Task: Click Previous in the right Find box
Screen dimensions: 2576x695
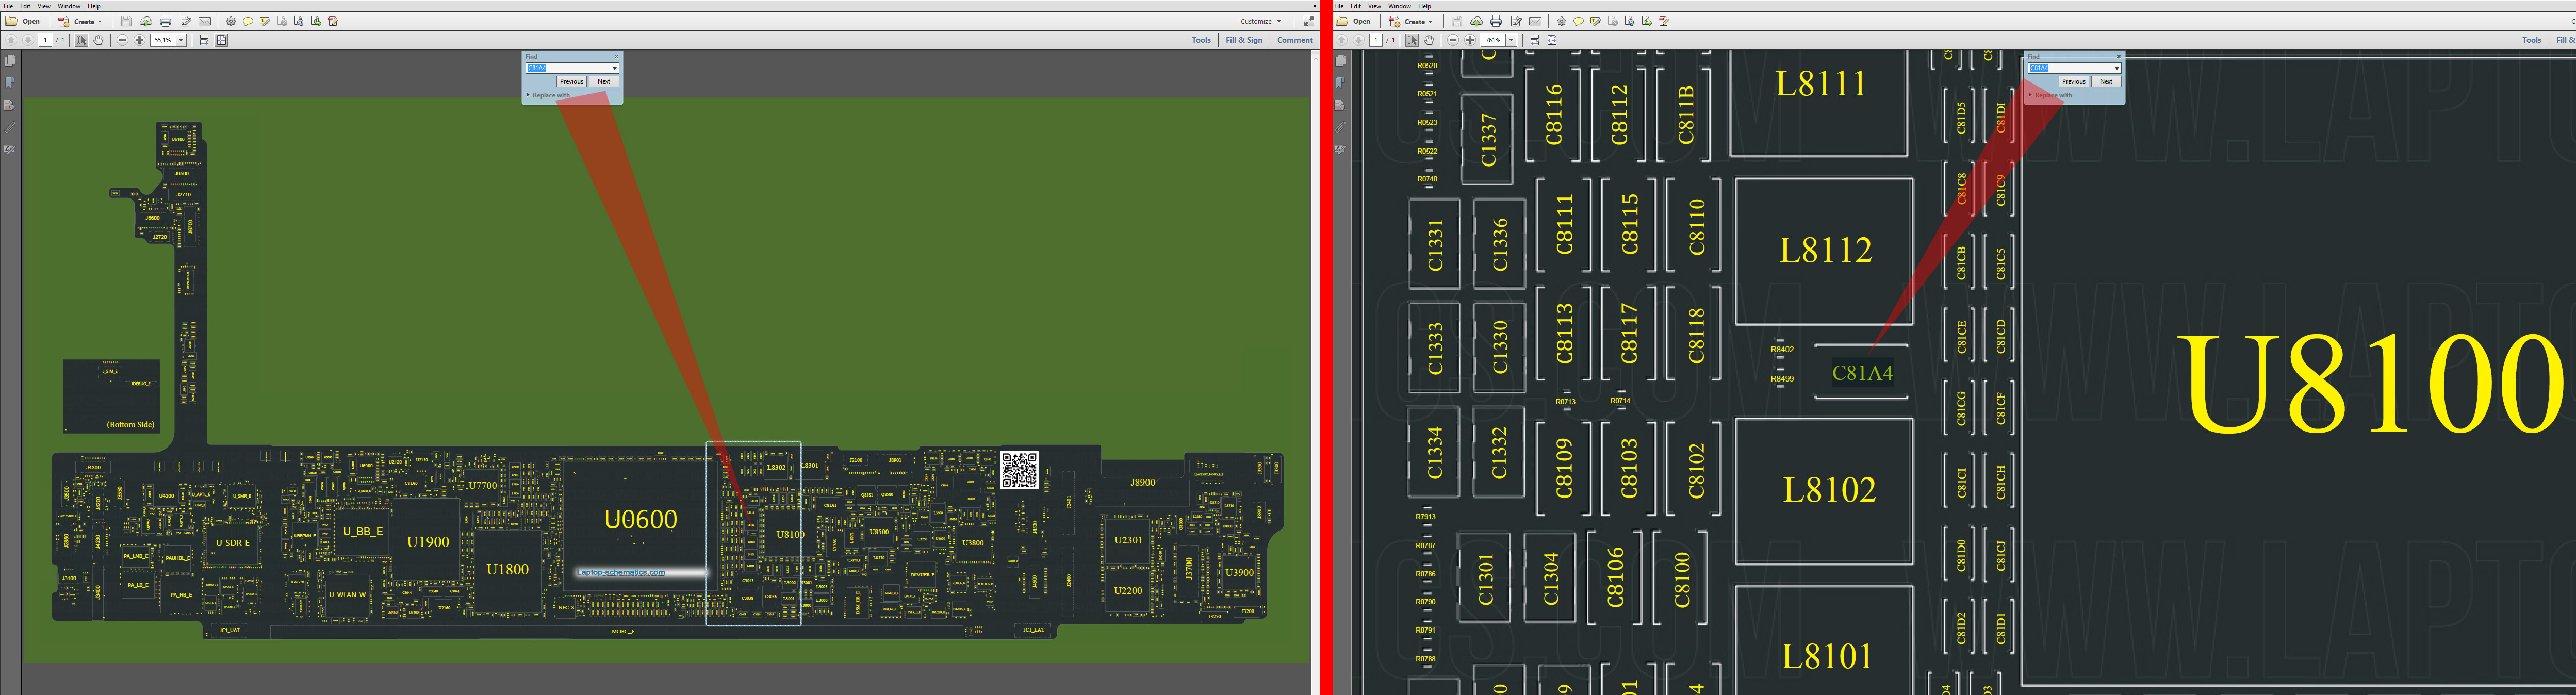Action: click(x=2073, y=81)
